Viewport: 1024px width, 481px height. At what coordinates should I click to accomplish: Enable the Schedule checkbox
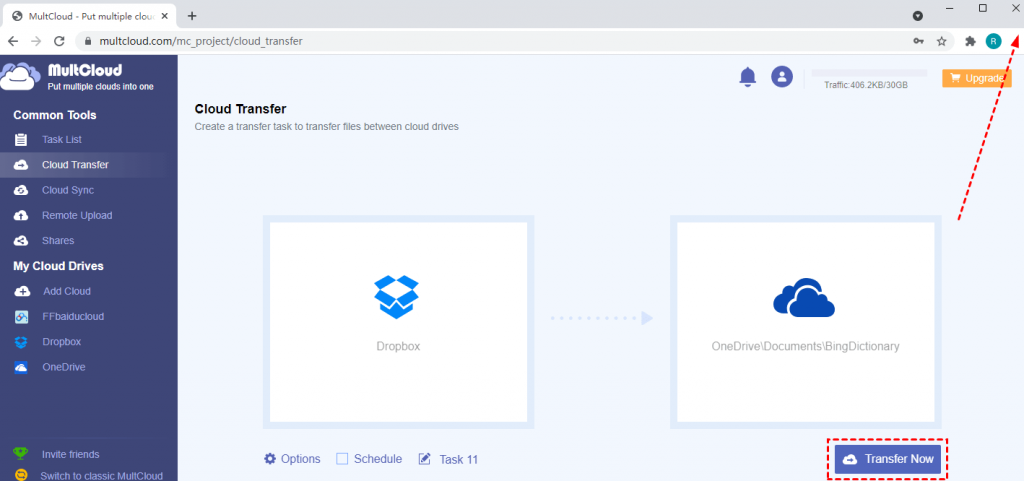pos(342,459)
